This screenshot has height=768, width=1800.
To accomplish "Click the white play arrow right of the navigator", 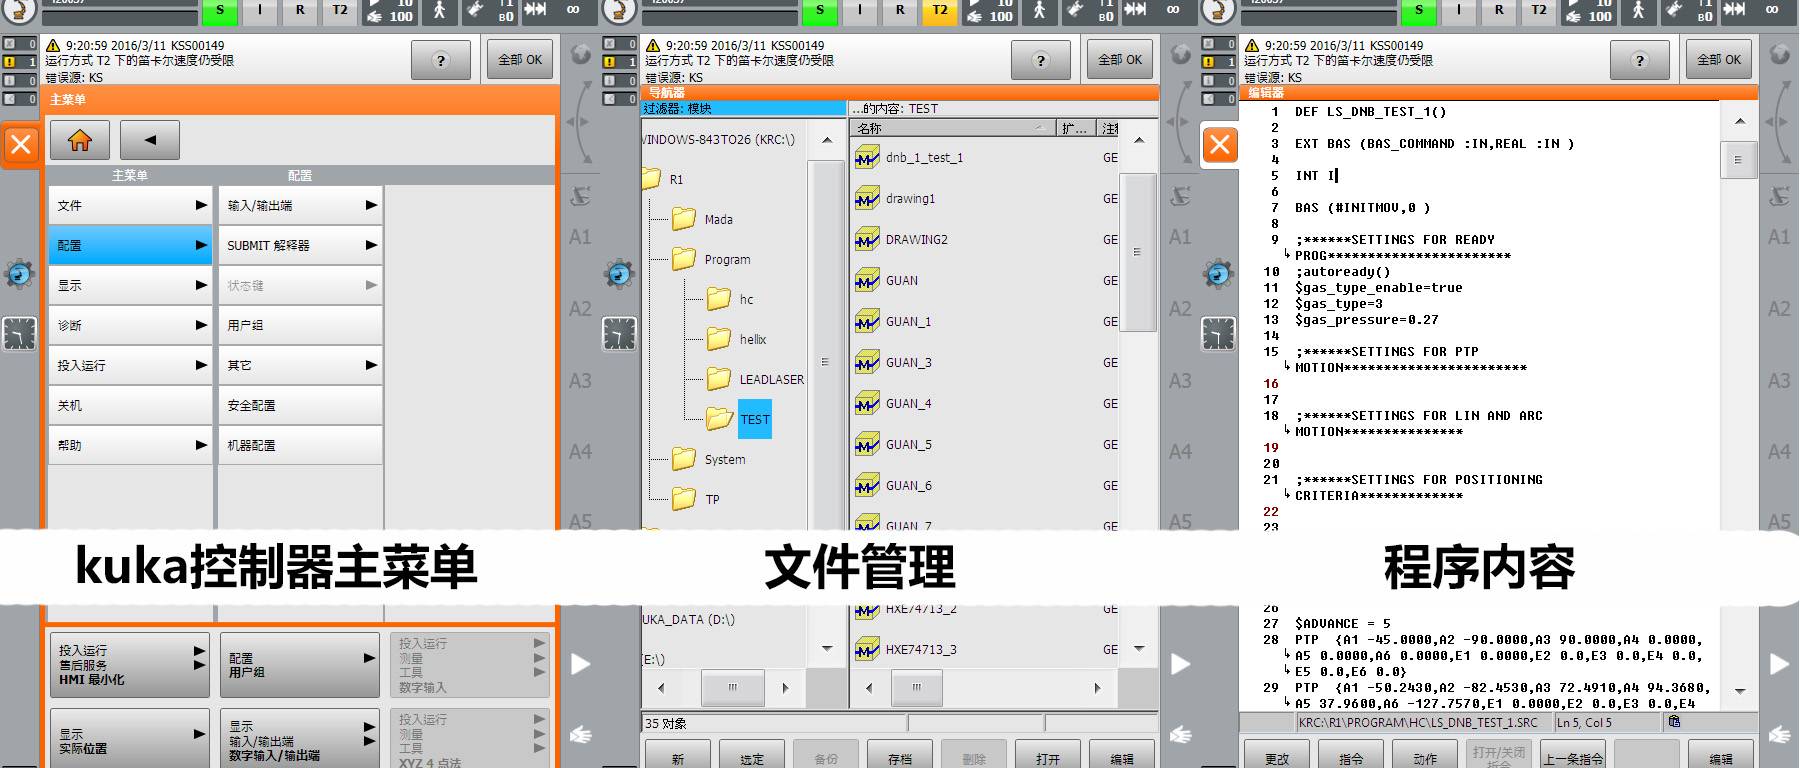I will pyautogui.click(x=1180, y=663).
